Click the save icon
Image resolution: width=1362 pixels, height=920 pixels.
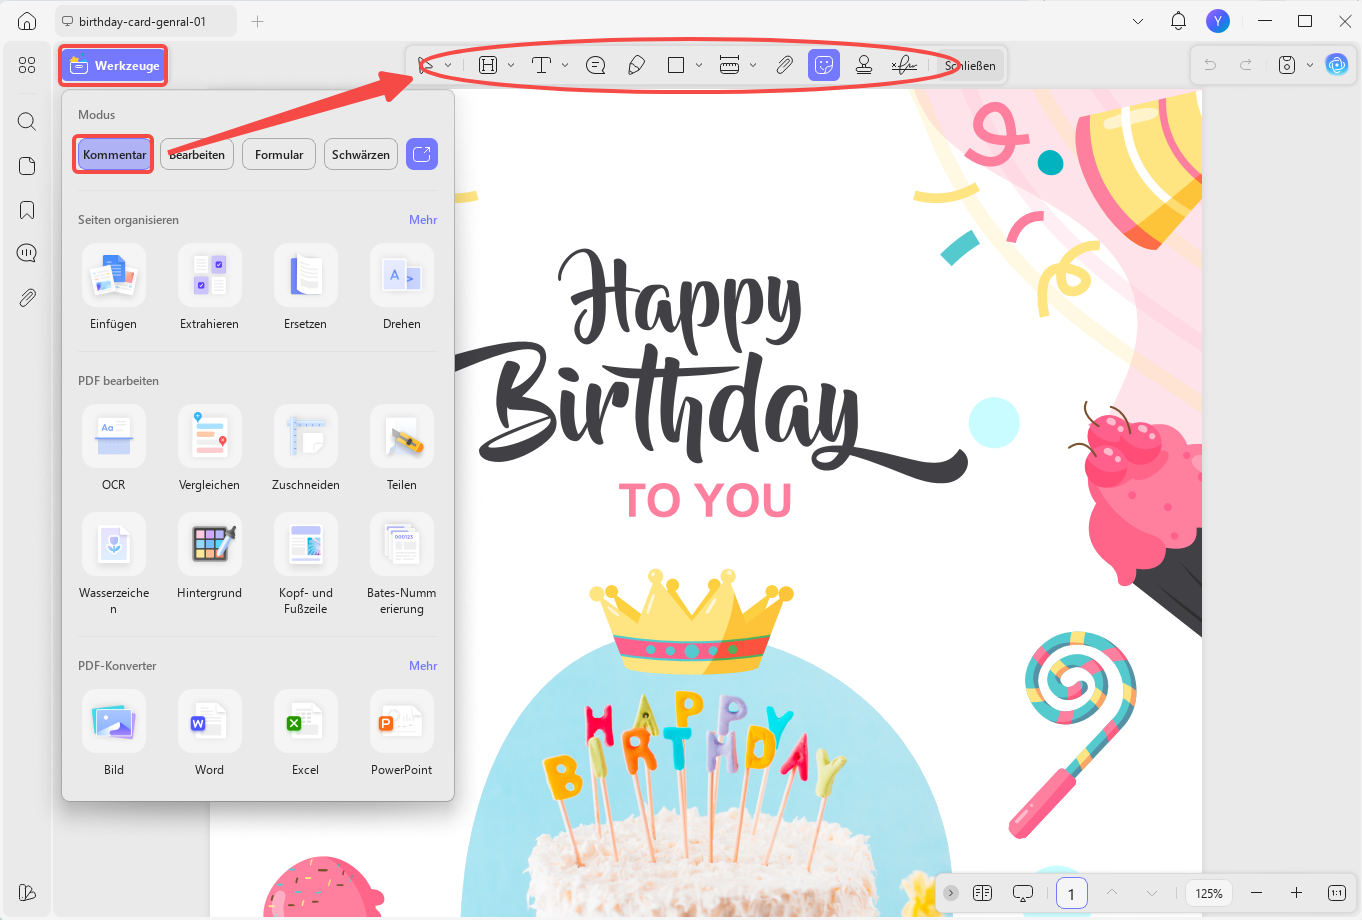(1287, 65)
